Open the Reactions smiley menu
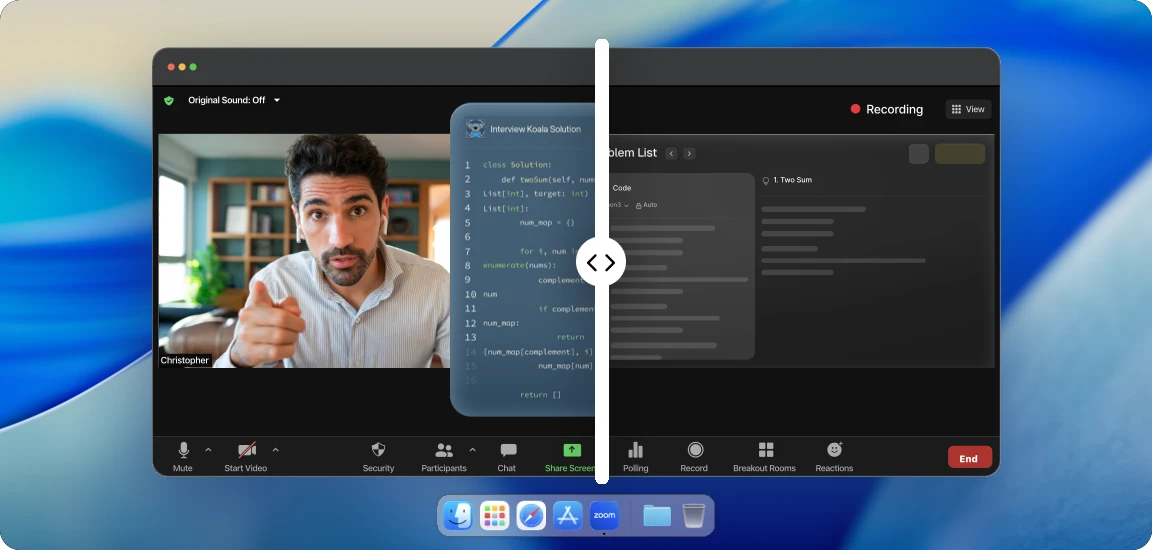Viewport: 1152px width, 550px height. (834, 457)
